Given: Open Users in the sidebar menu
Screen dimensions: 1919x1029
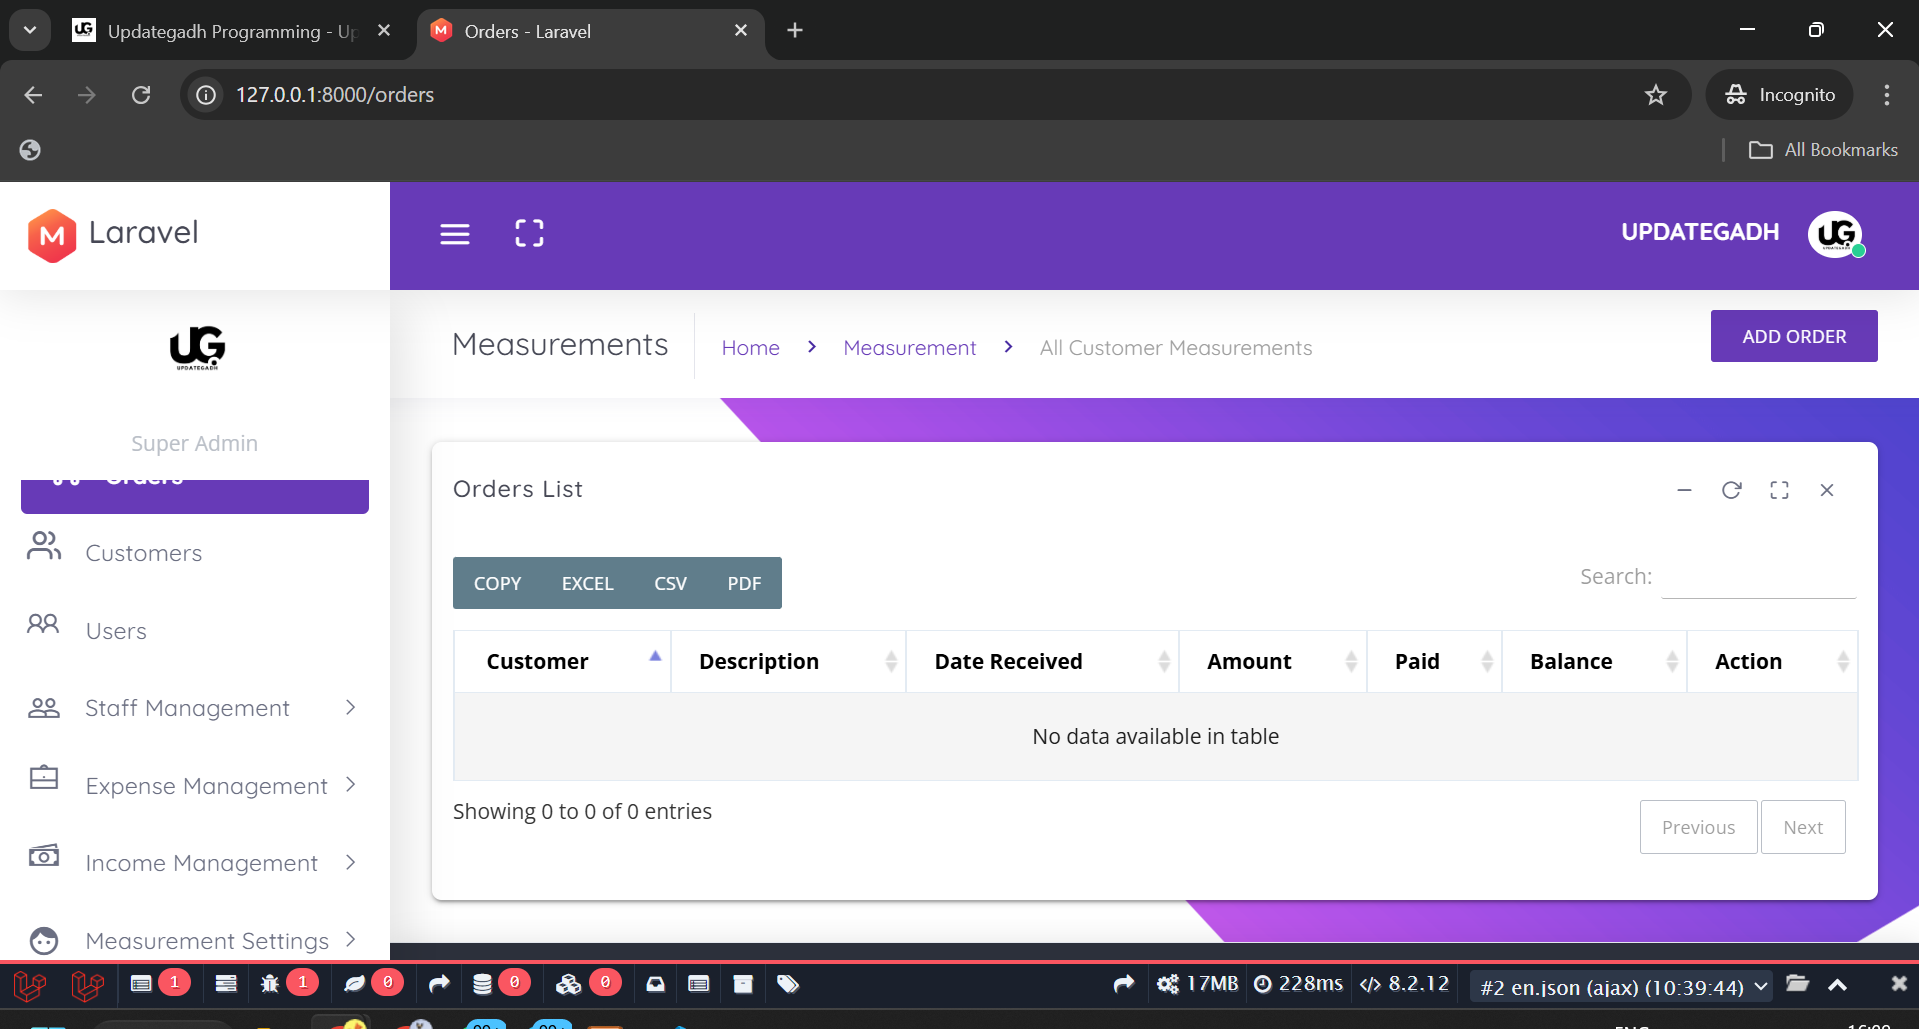Looking at the screenshot, I should coord(116,631).
